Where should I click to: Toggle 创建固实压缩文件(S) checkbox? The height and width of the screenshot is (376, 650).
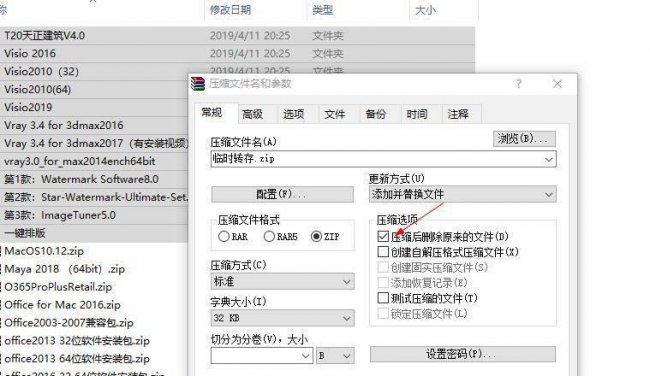pyautogui.click(x=383, y=267)
